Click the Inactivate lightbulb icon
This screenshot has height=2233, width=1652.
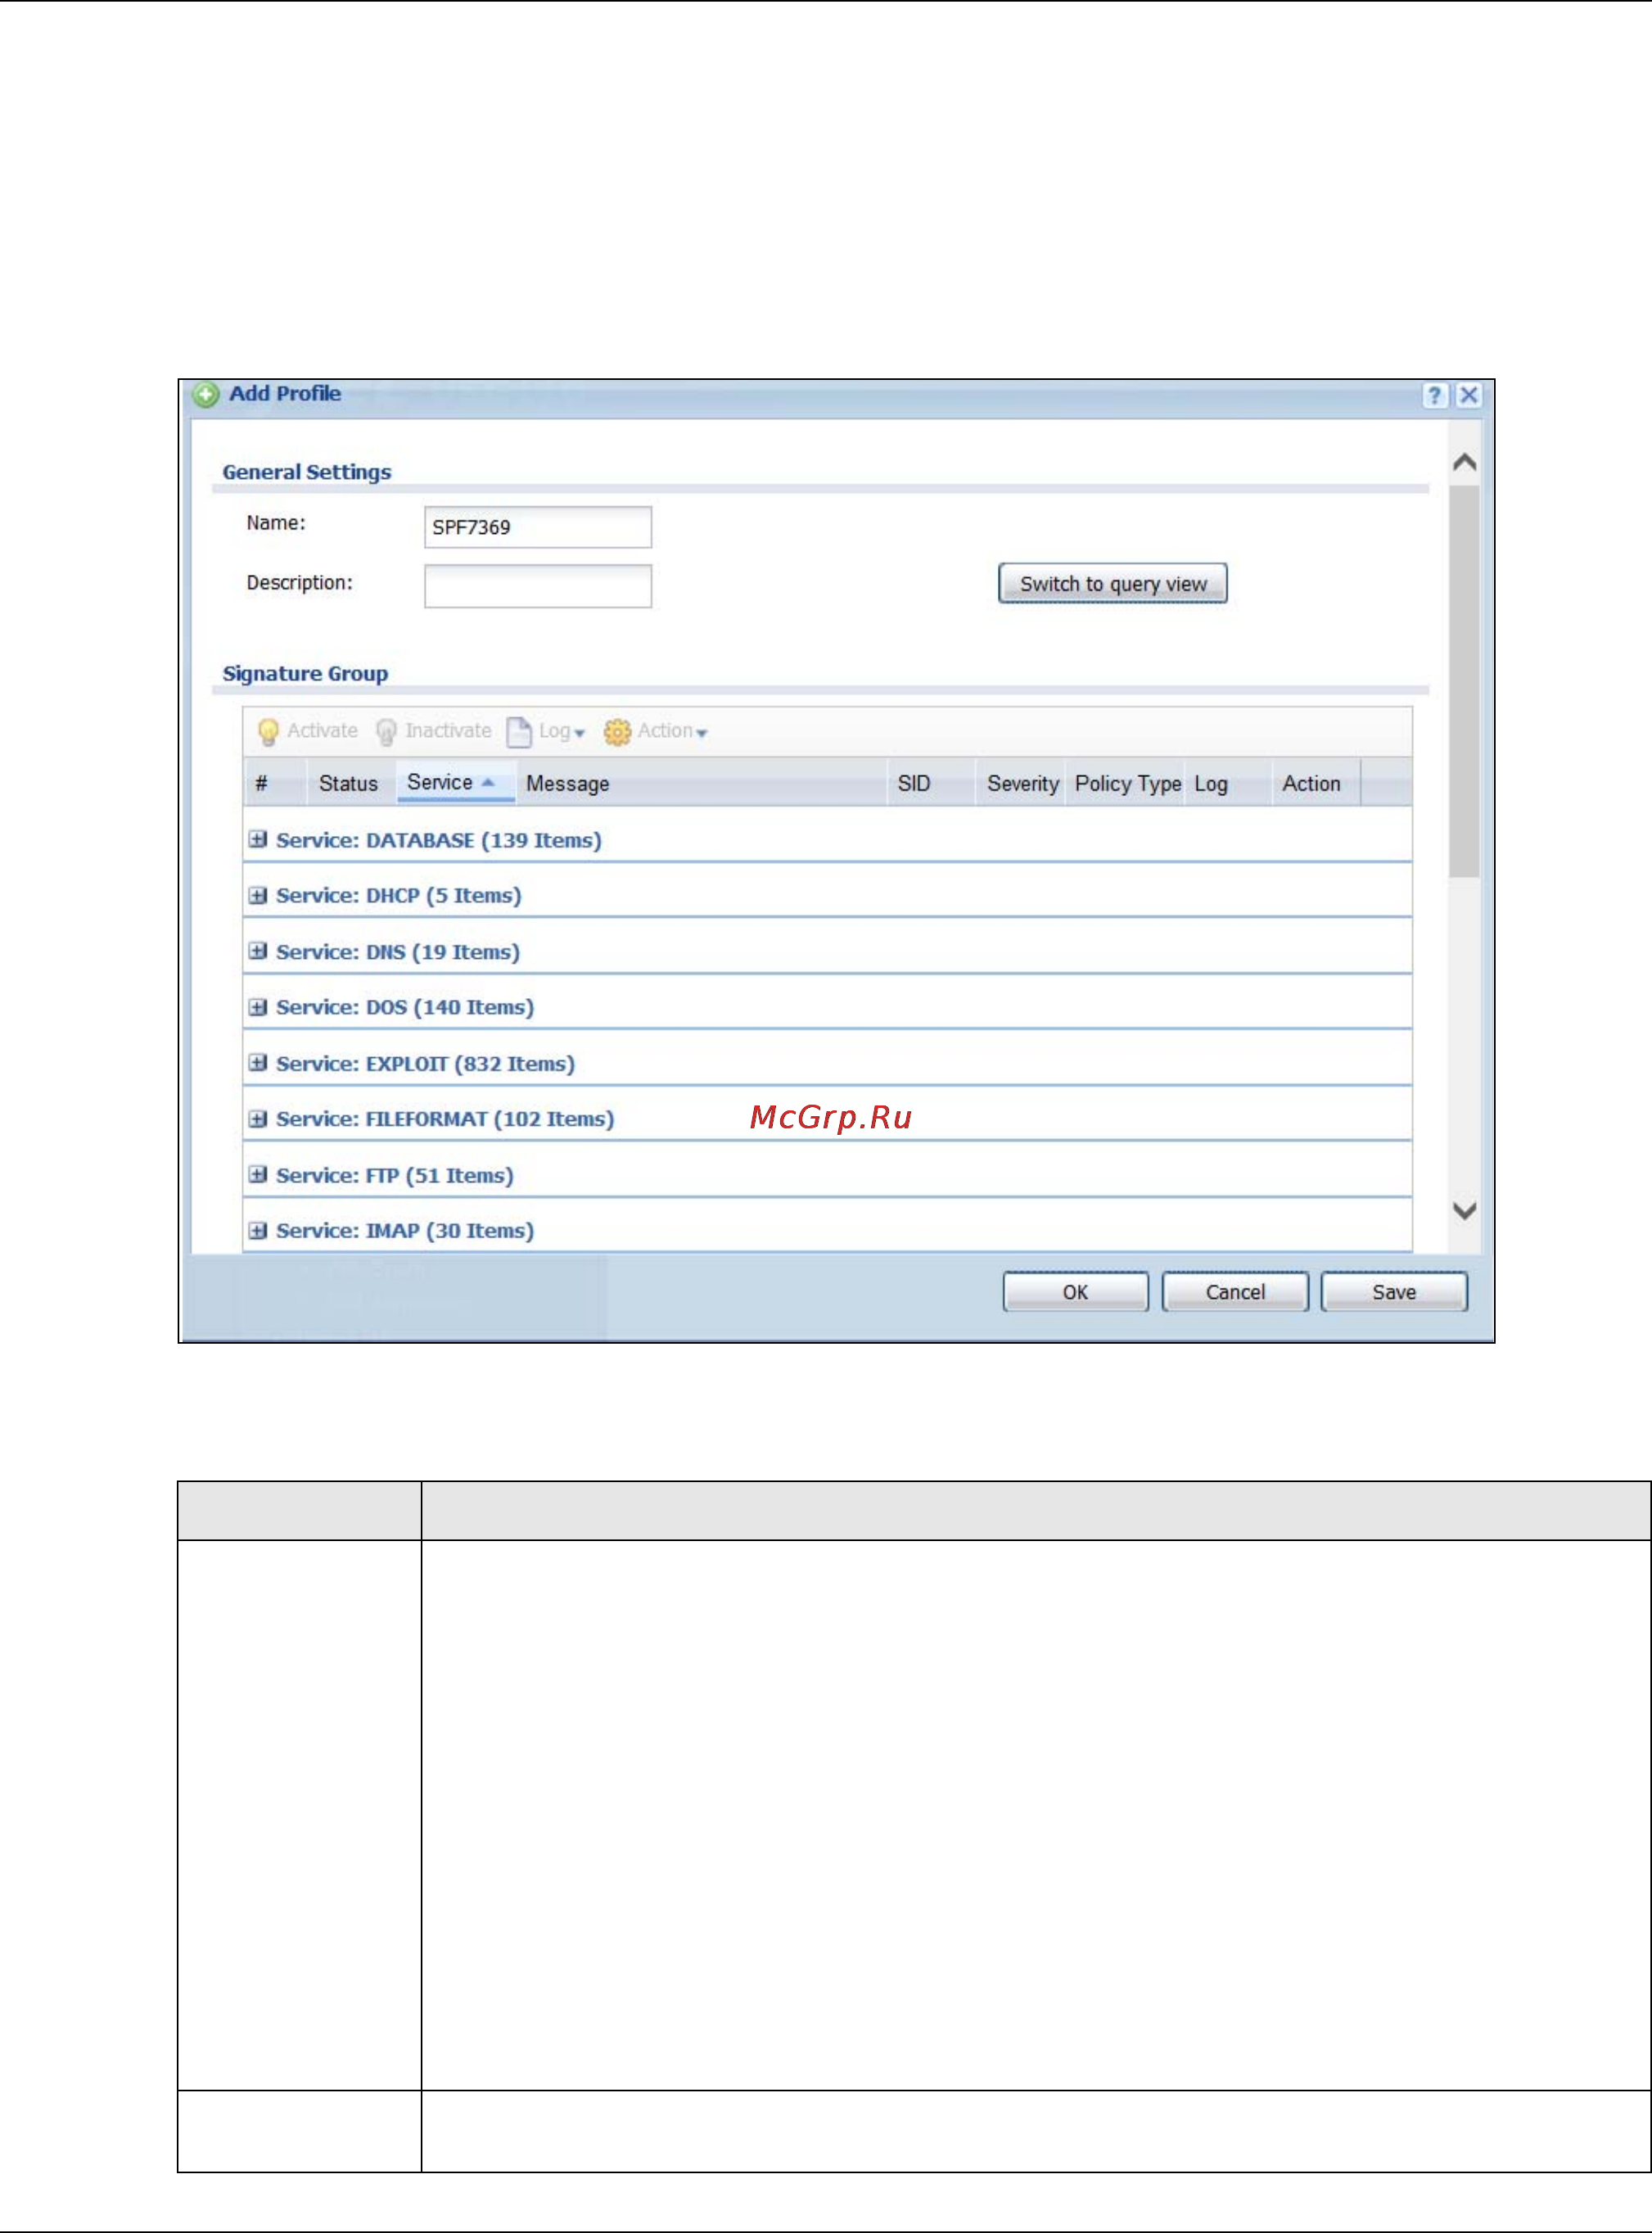[x=386, y=732]
